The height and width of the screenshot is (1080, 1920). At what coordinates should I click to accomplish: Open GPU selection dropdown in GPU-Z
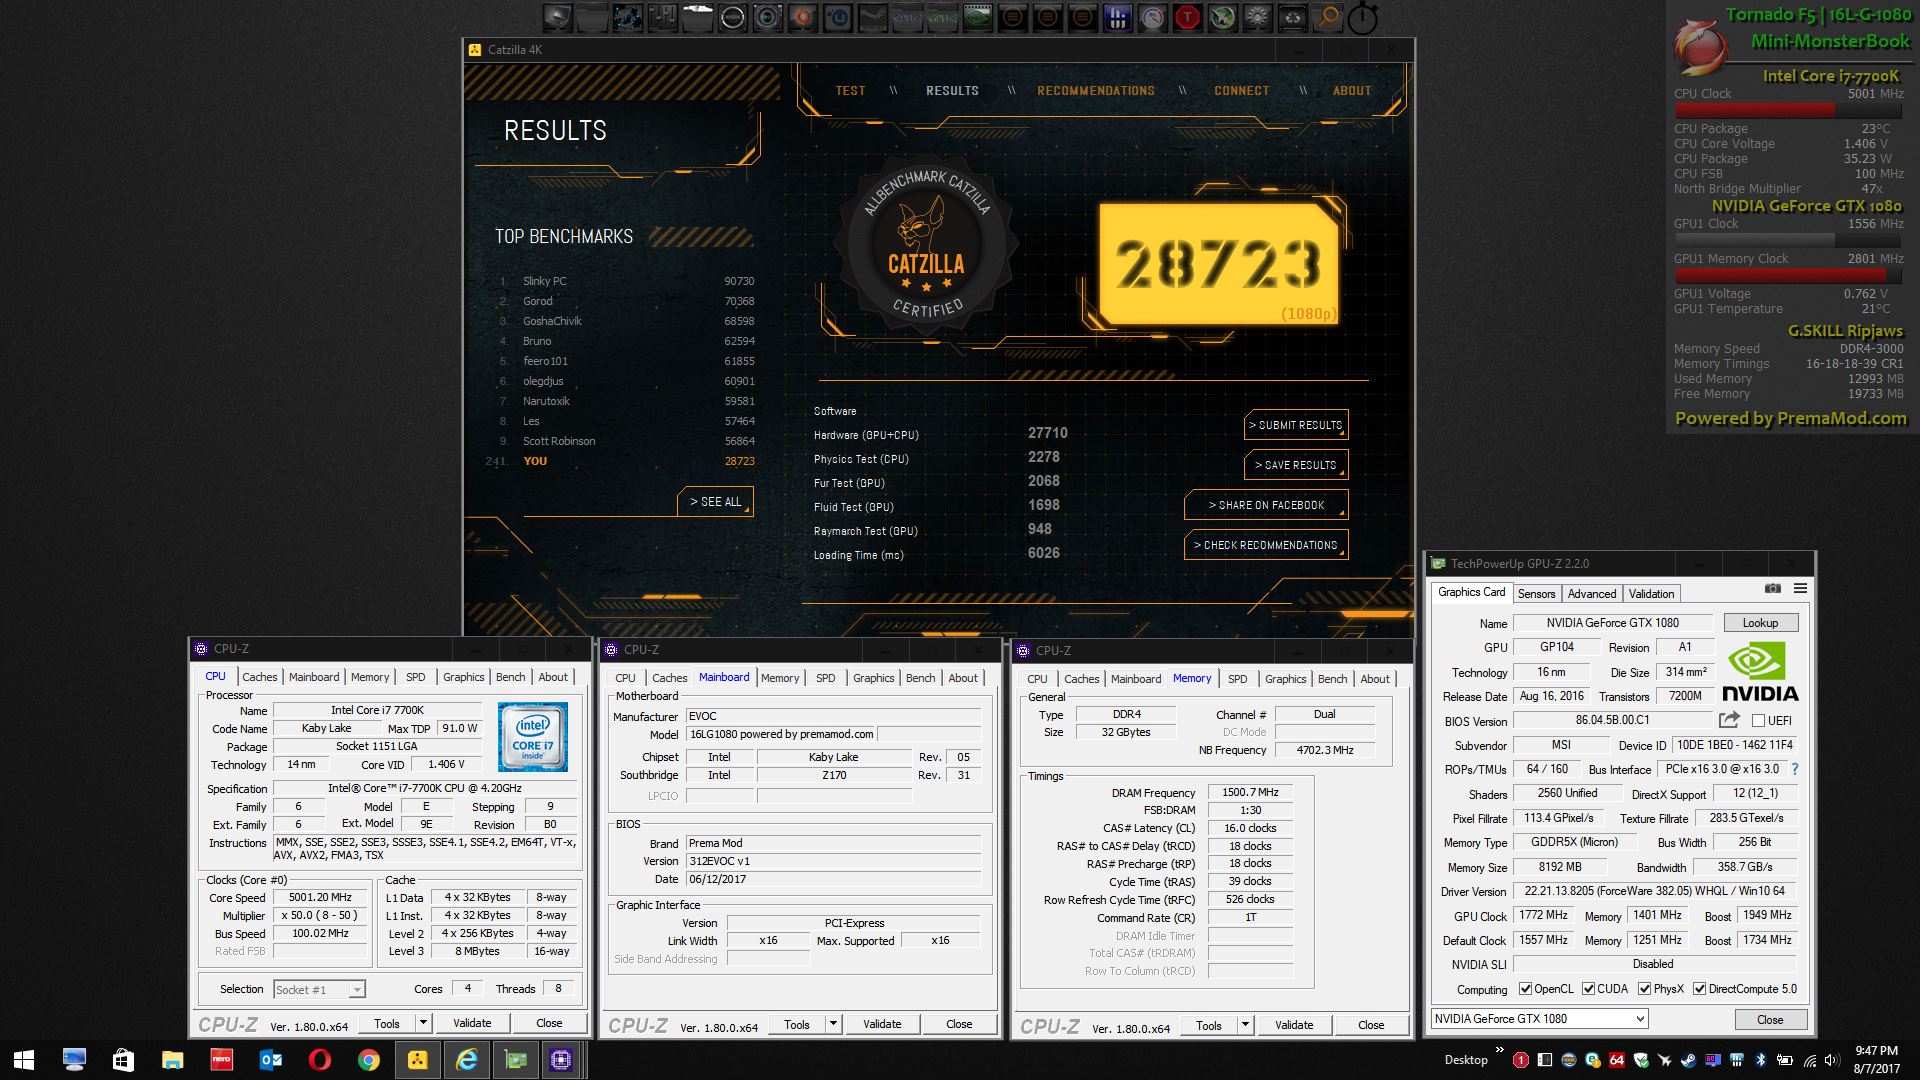point(1539,1019)
